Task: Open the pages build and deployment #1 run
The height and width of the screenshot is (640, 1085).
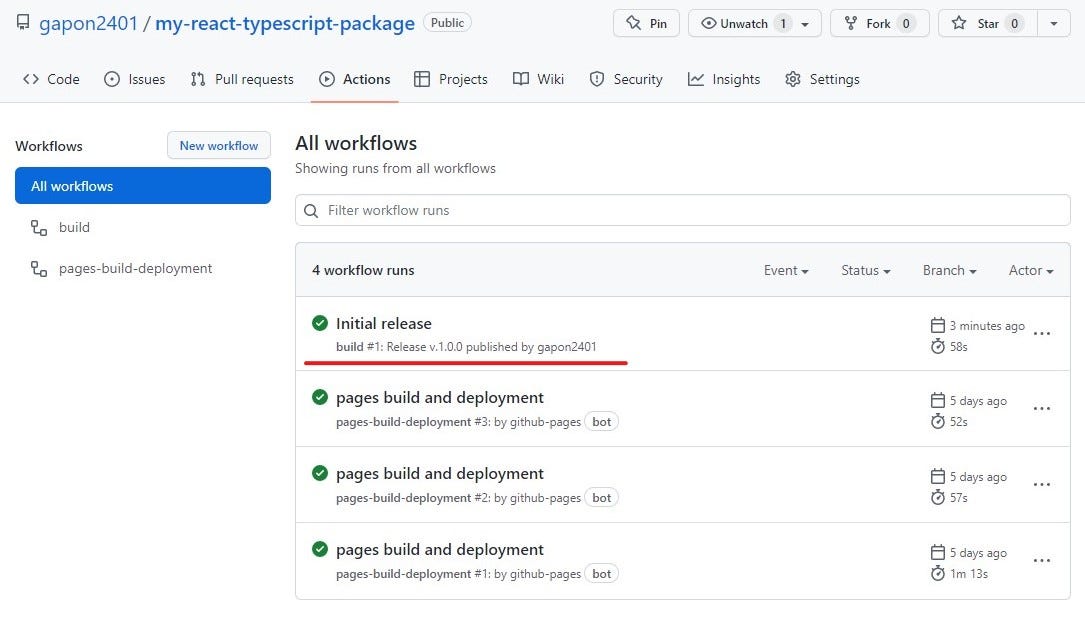Action: [439, 550]
